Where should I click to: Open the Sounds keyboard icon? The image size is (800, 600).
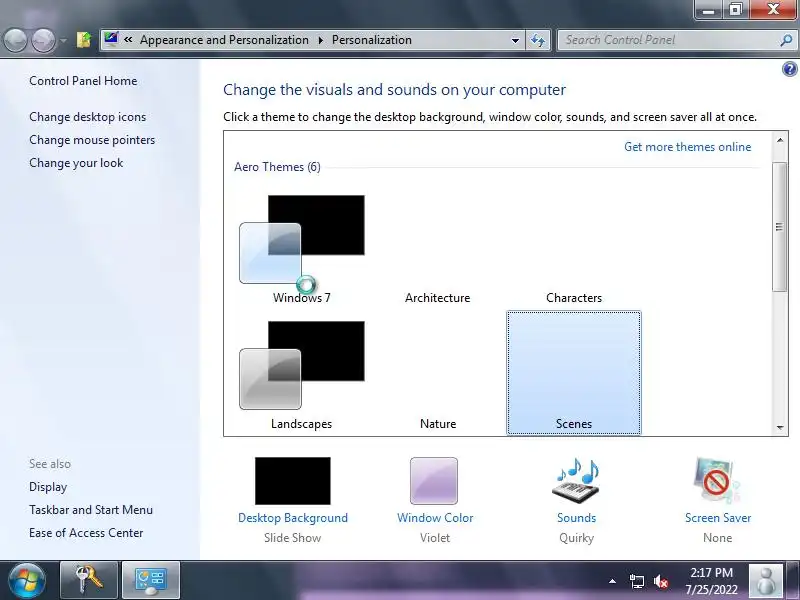point(577,481)
